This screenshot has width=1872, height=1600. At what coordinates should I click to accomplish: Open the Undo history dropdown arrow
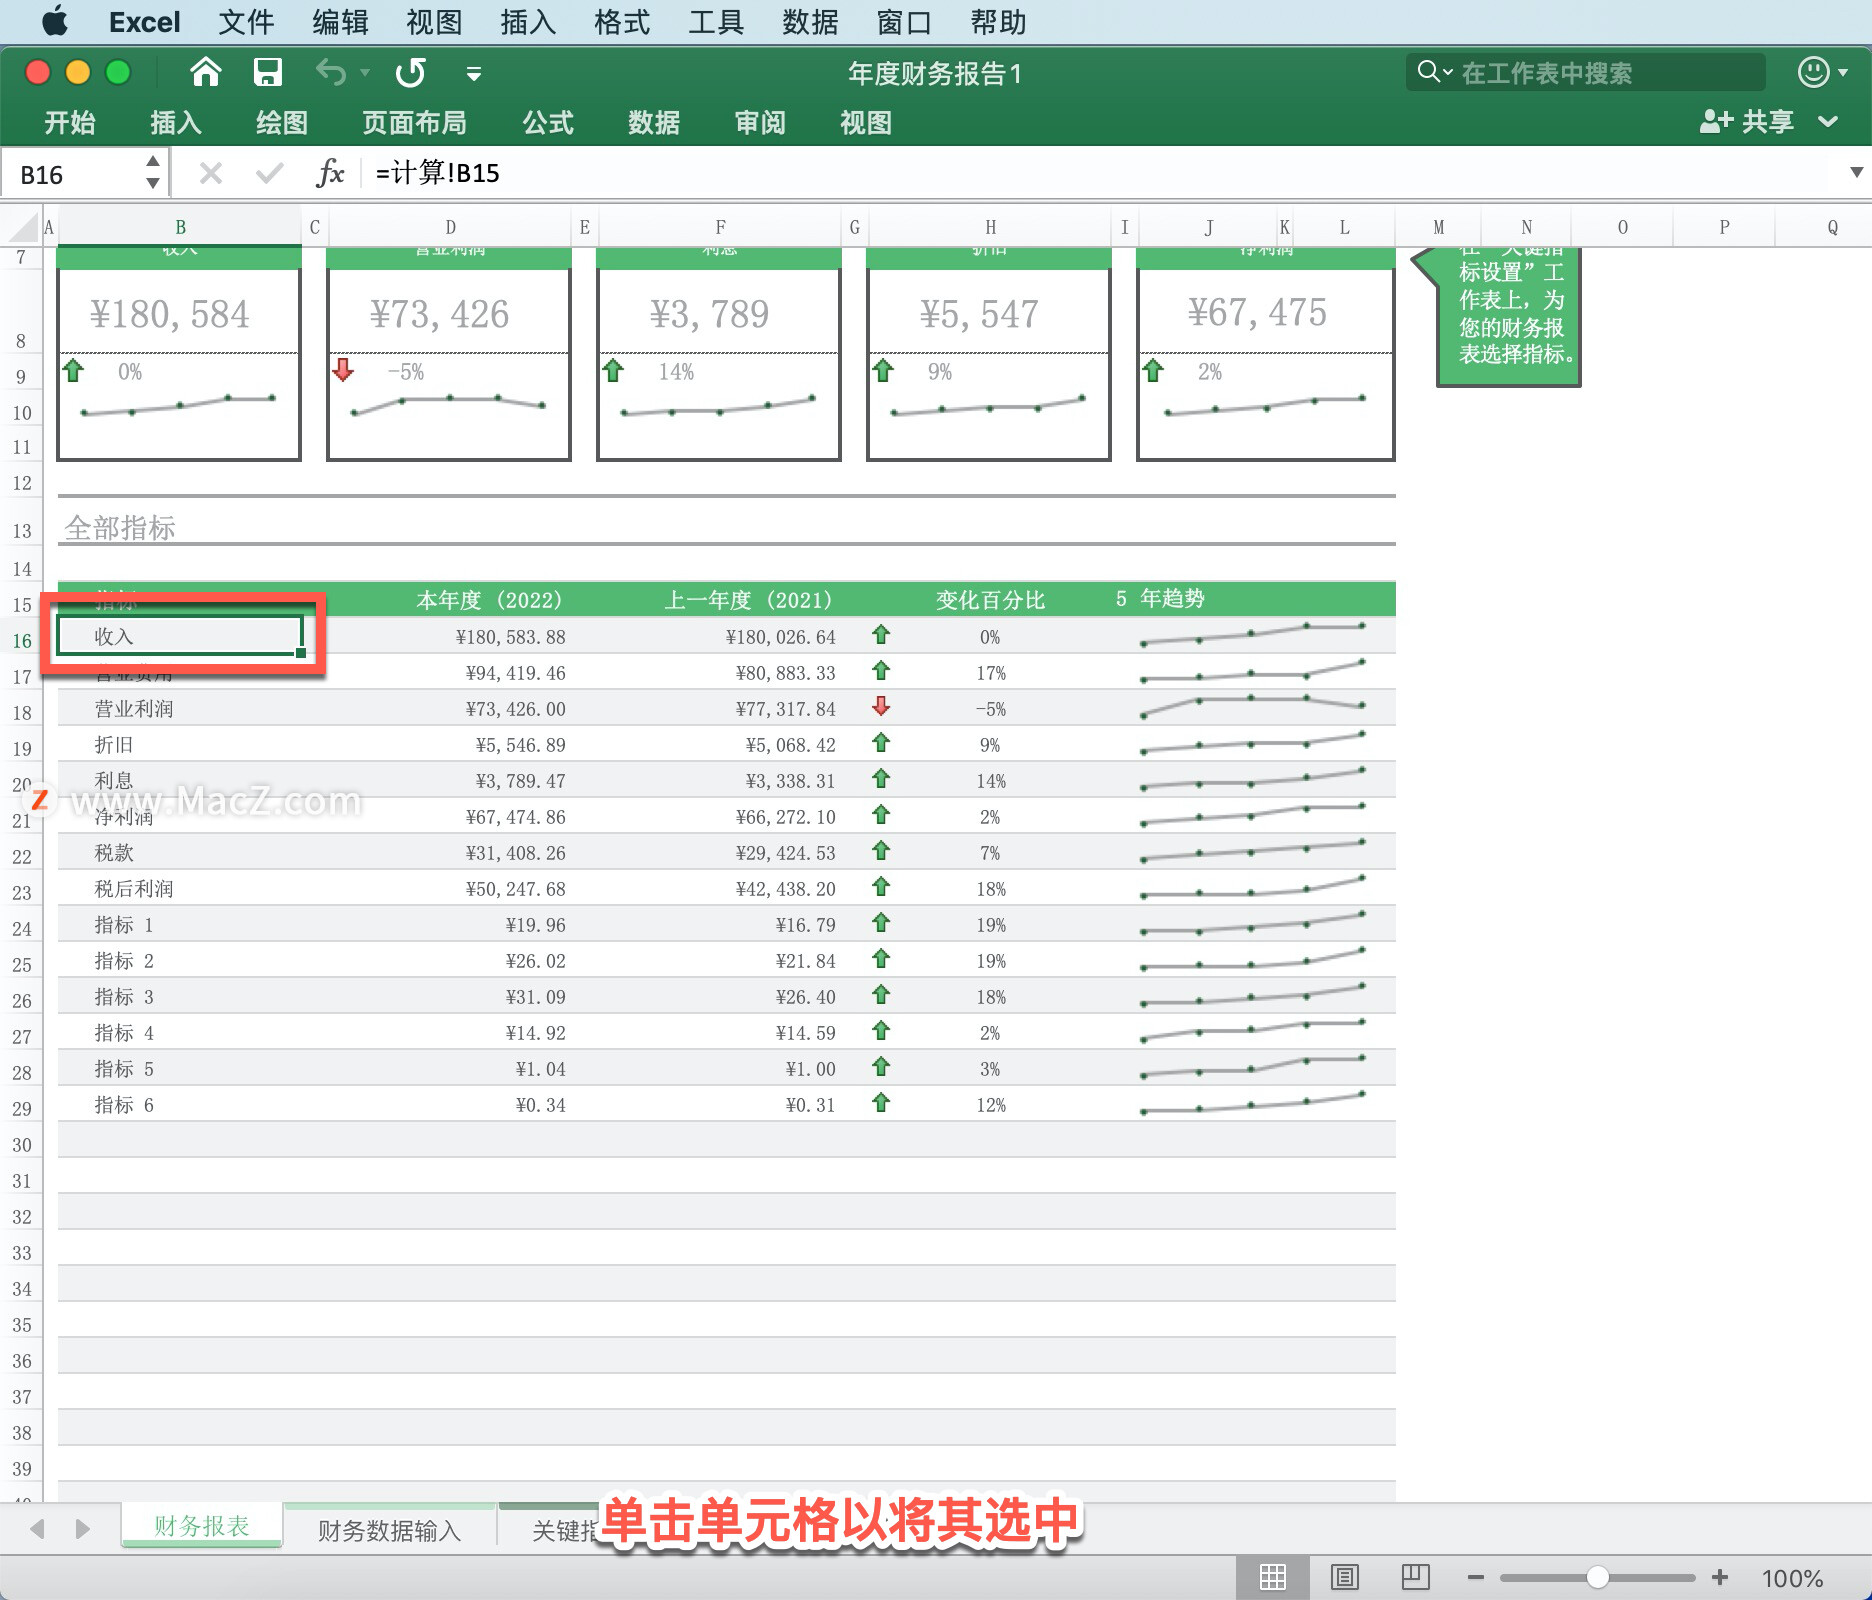365,73
